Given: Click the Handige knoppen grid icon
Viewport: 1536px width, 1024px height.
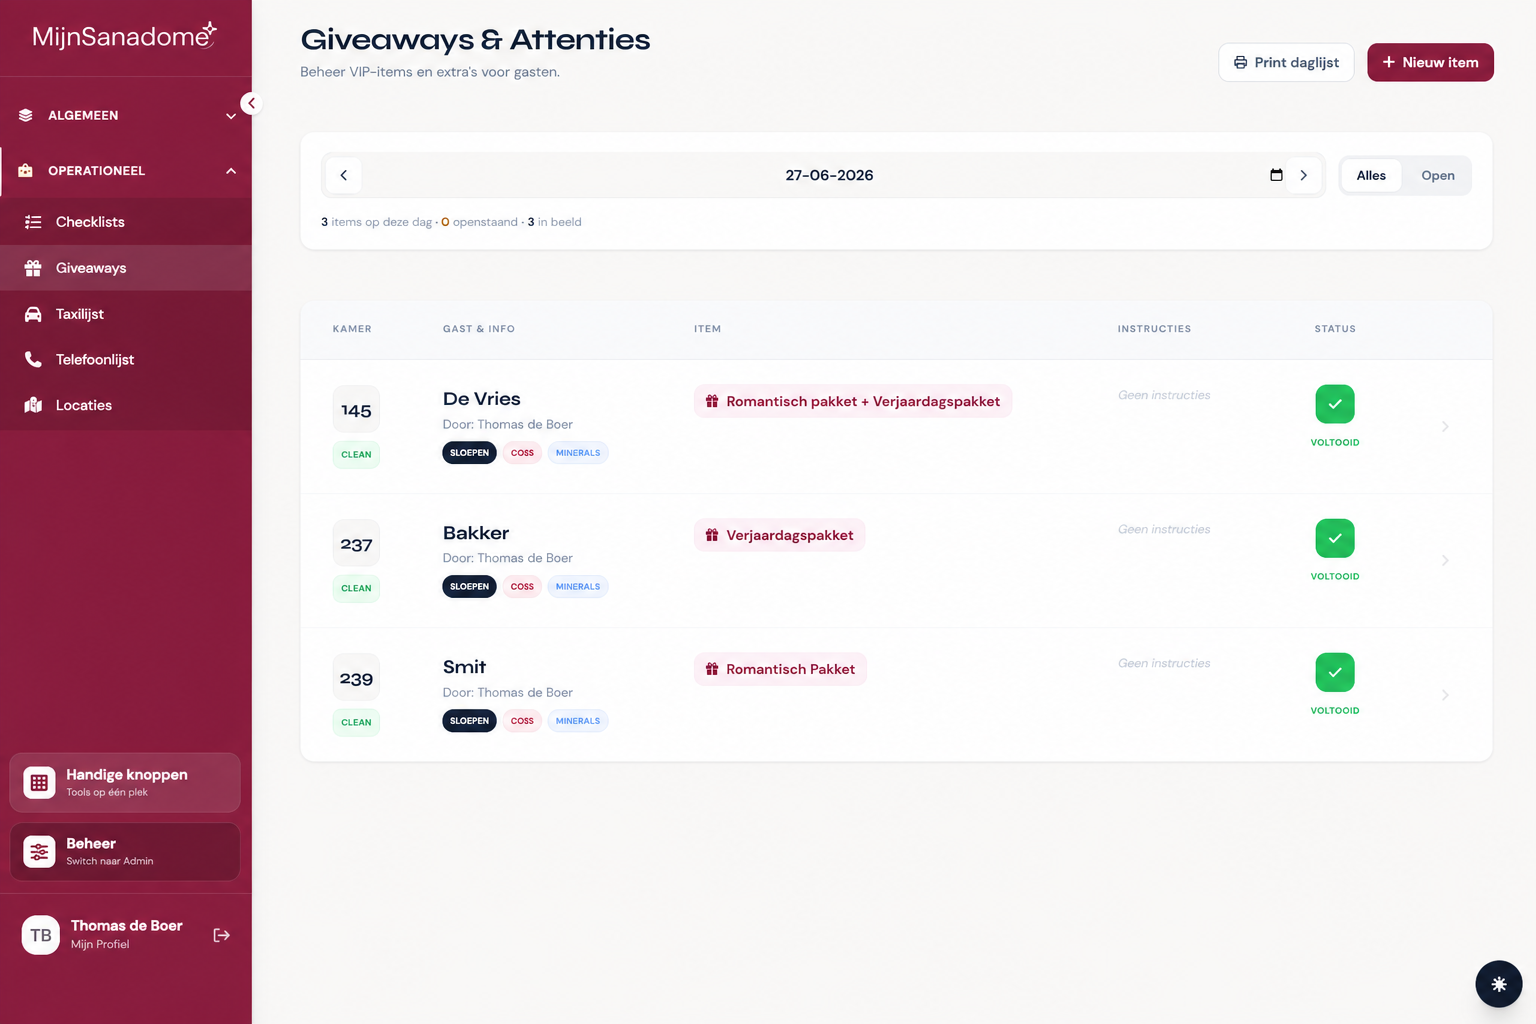Looking at the screenshot, I should click(x=39, y=783).
